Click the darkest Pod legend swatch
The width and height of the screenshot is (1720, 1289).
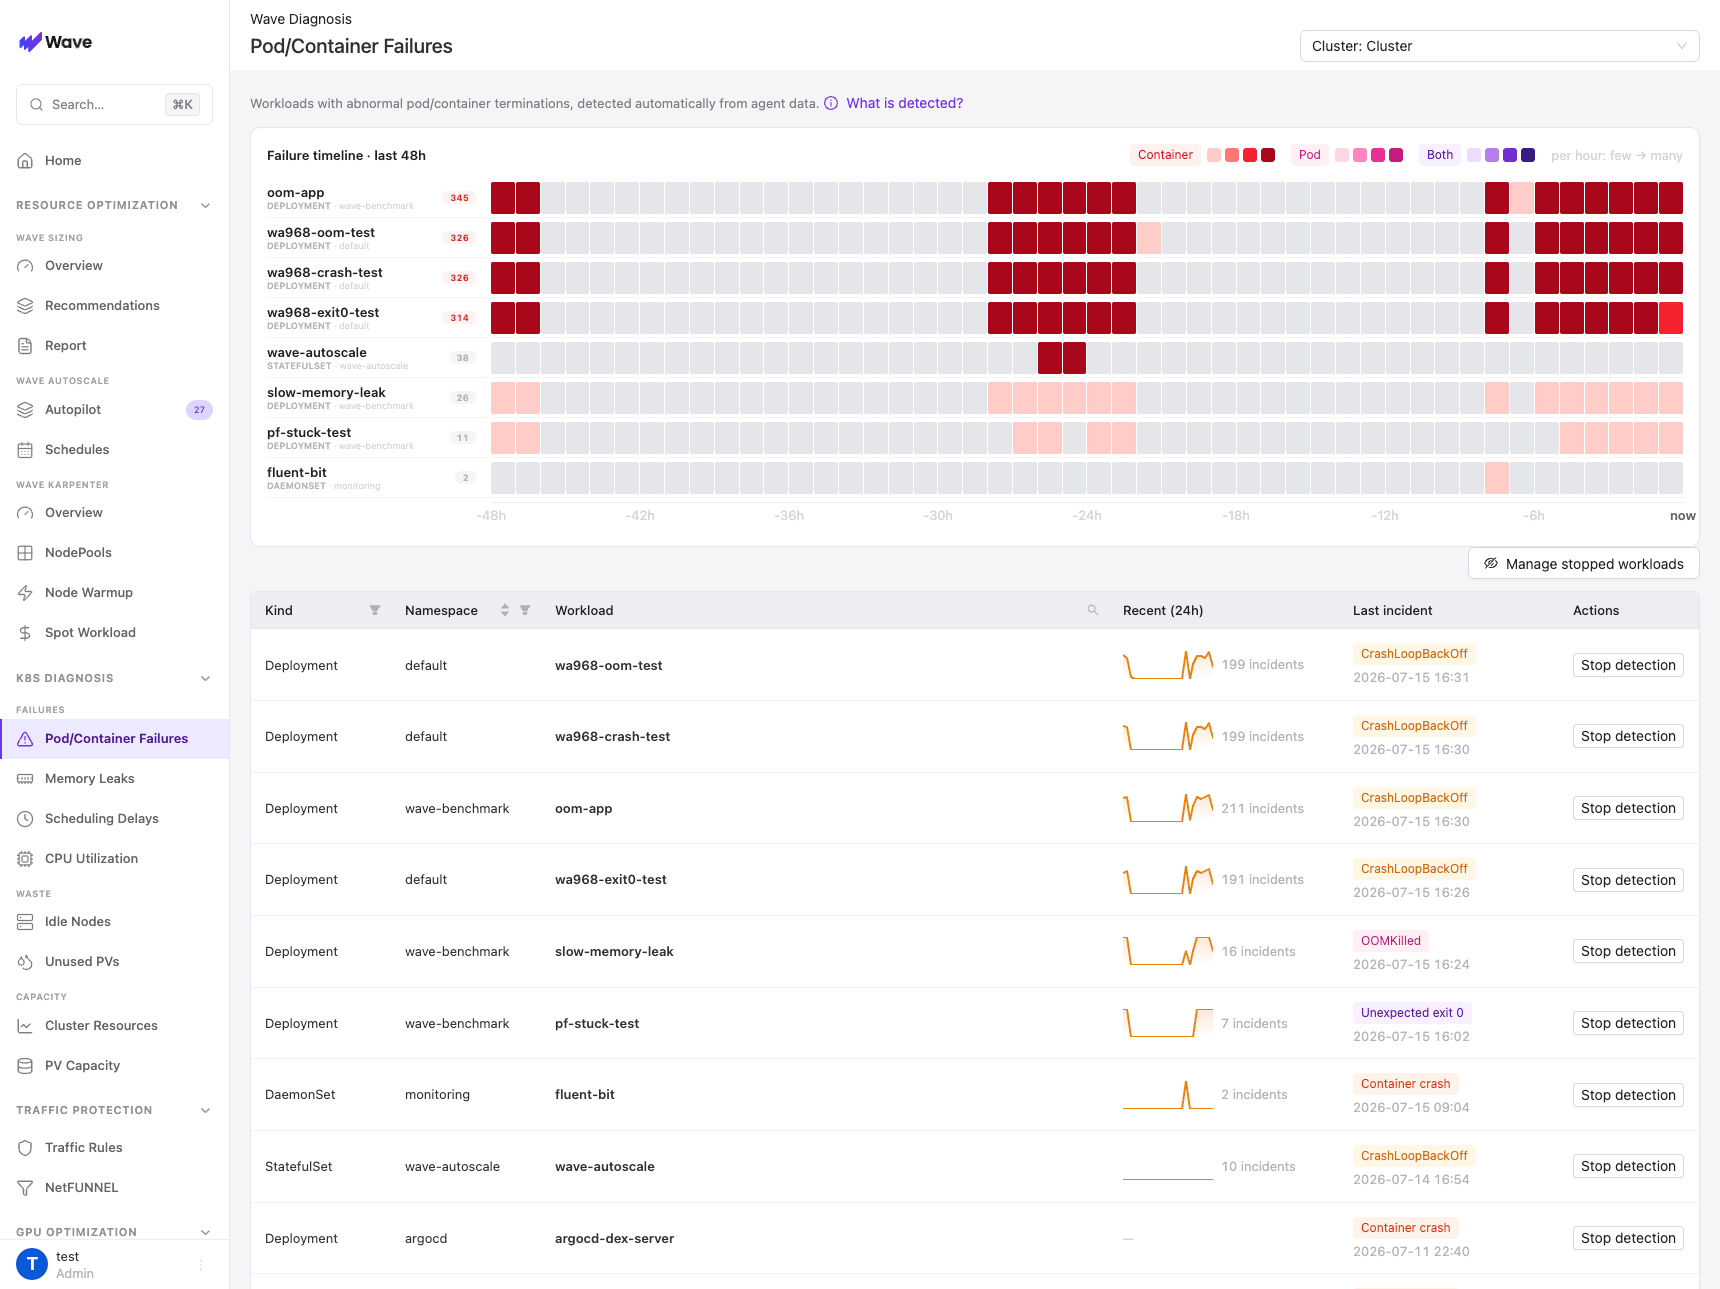(1396, 155)
